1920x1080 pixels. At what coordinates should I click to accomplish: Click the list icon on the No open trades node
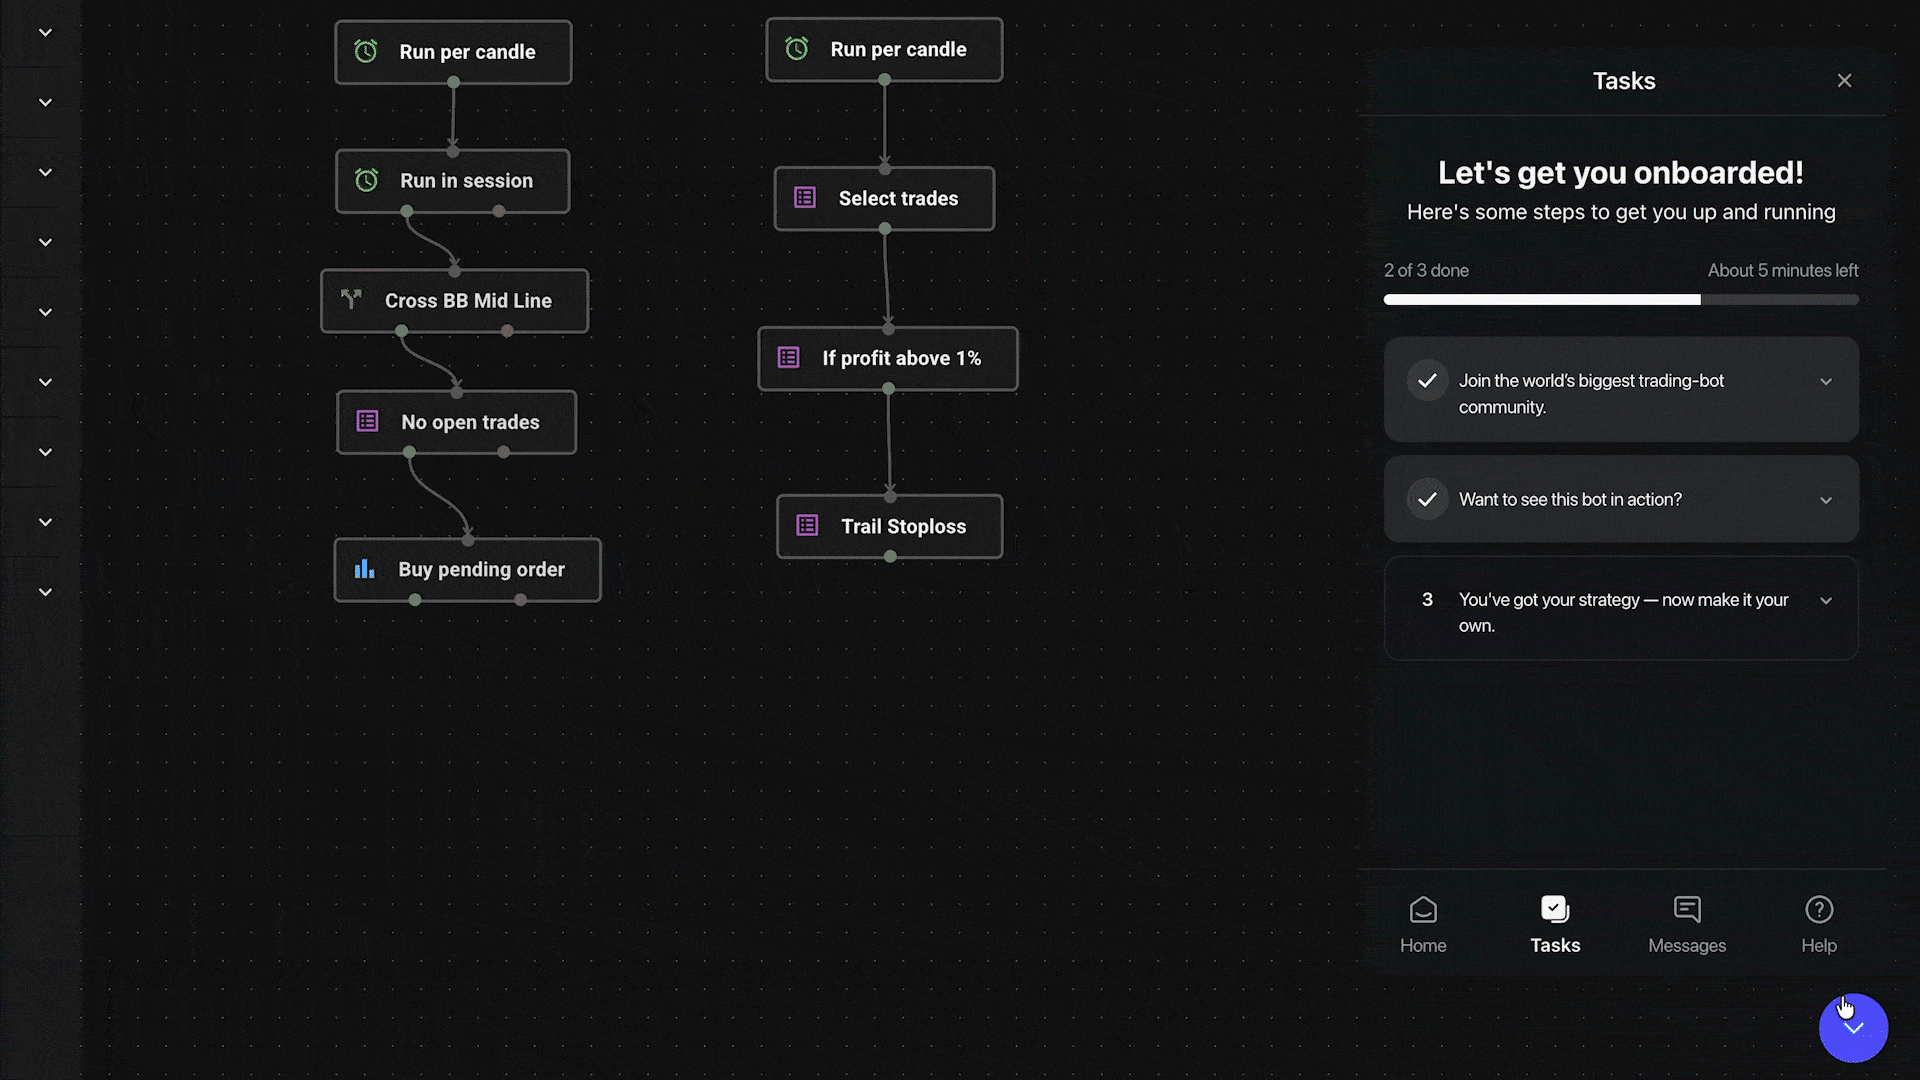coord(368,421)
